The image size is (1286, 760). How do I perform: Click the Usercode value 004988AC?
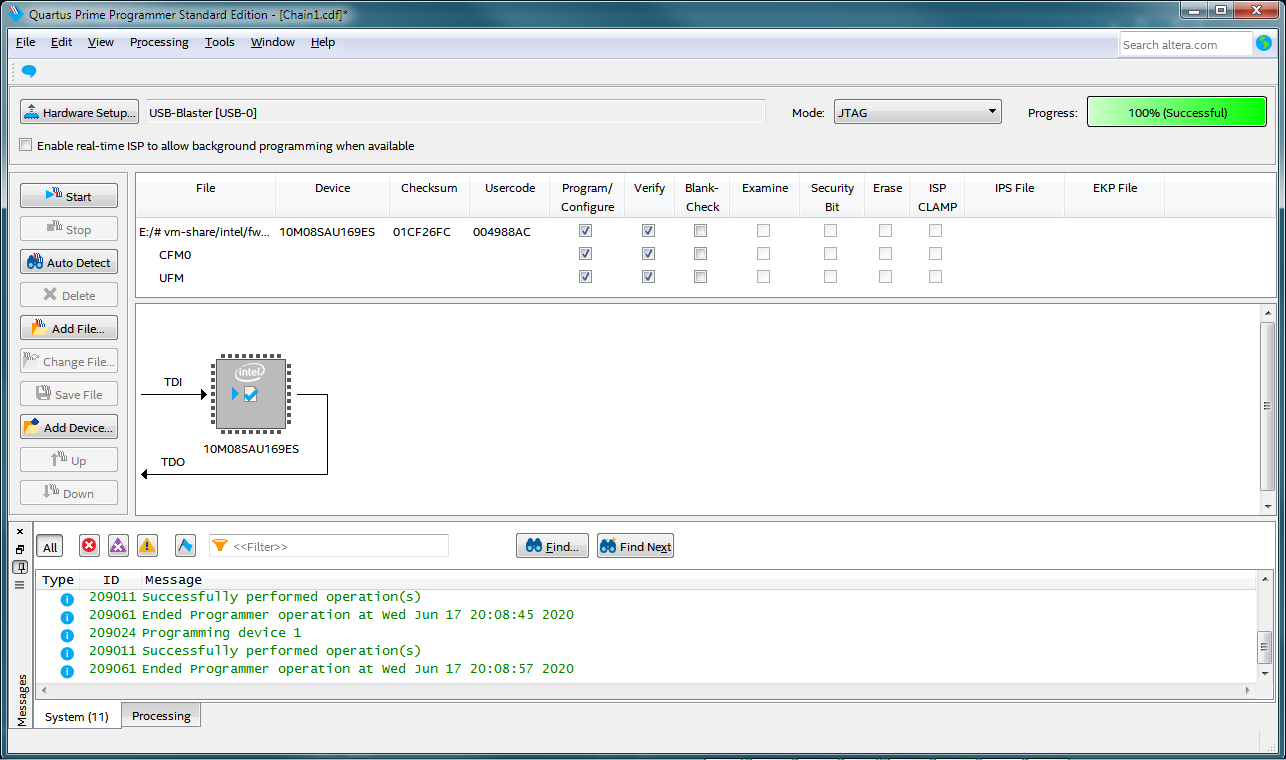click(502, 231)
